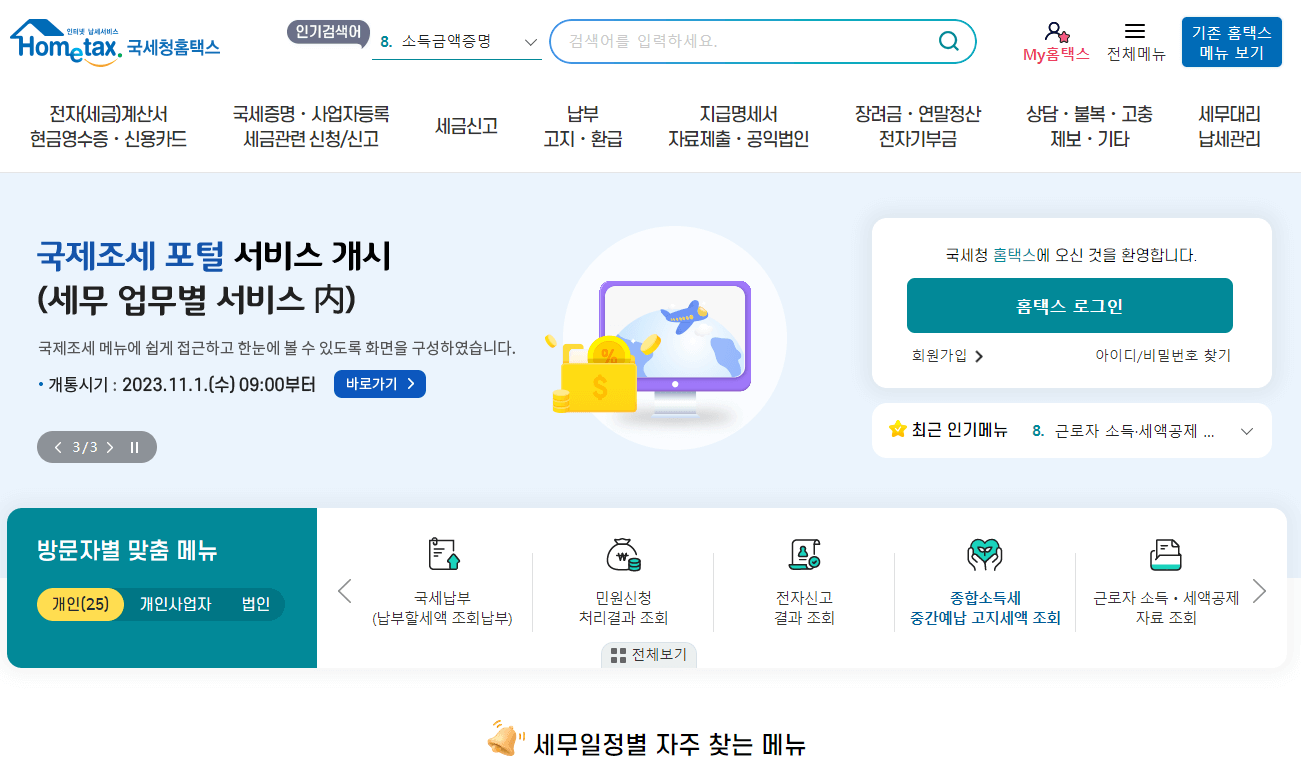Open My홈택스 with the person icon
1301x758 pixels.
click(x=1056, y=30)
